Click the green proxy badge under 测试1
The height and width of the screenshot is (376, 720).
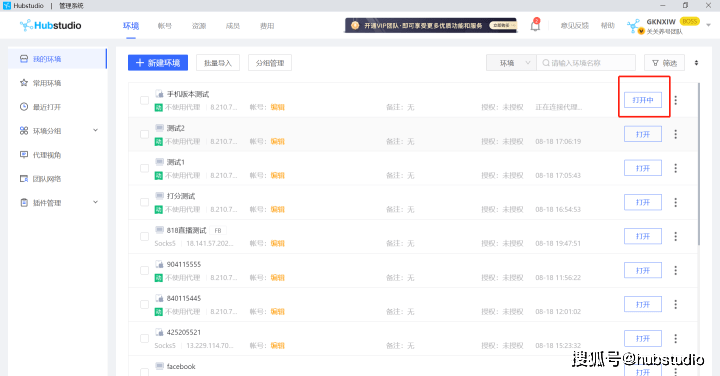[x=158, y=175]
